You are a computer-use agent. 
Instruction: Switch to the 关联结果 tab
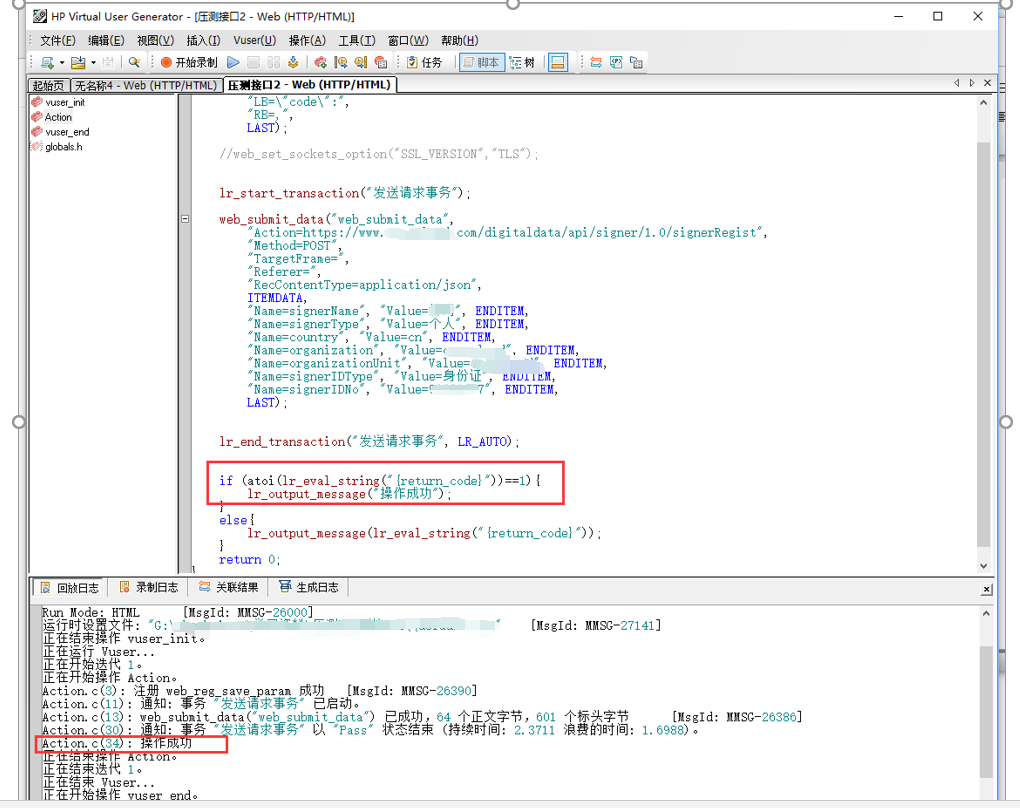pyautogui.click(x=229, y=587)
